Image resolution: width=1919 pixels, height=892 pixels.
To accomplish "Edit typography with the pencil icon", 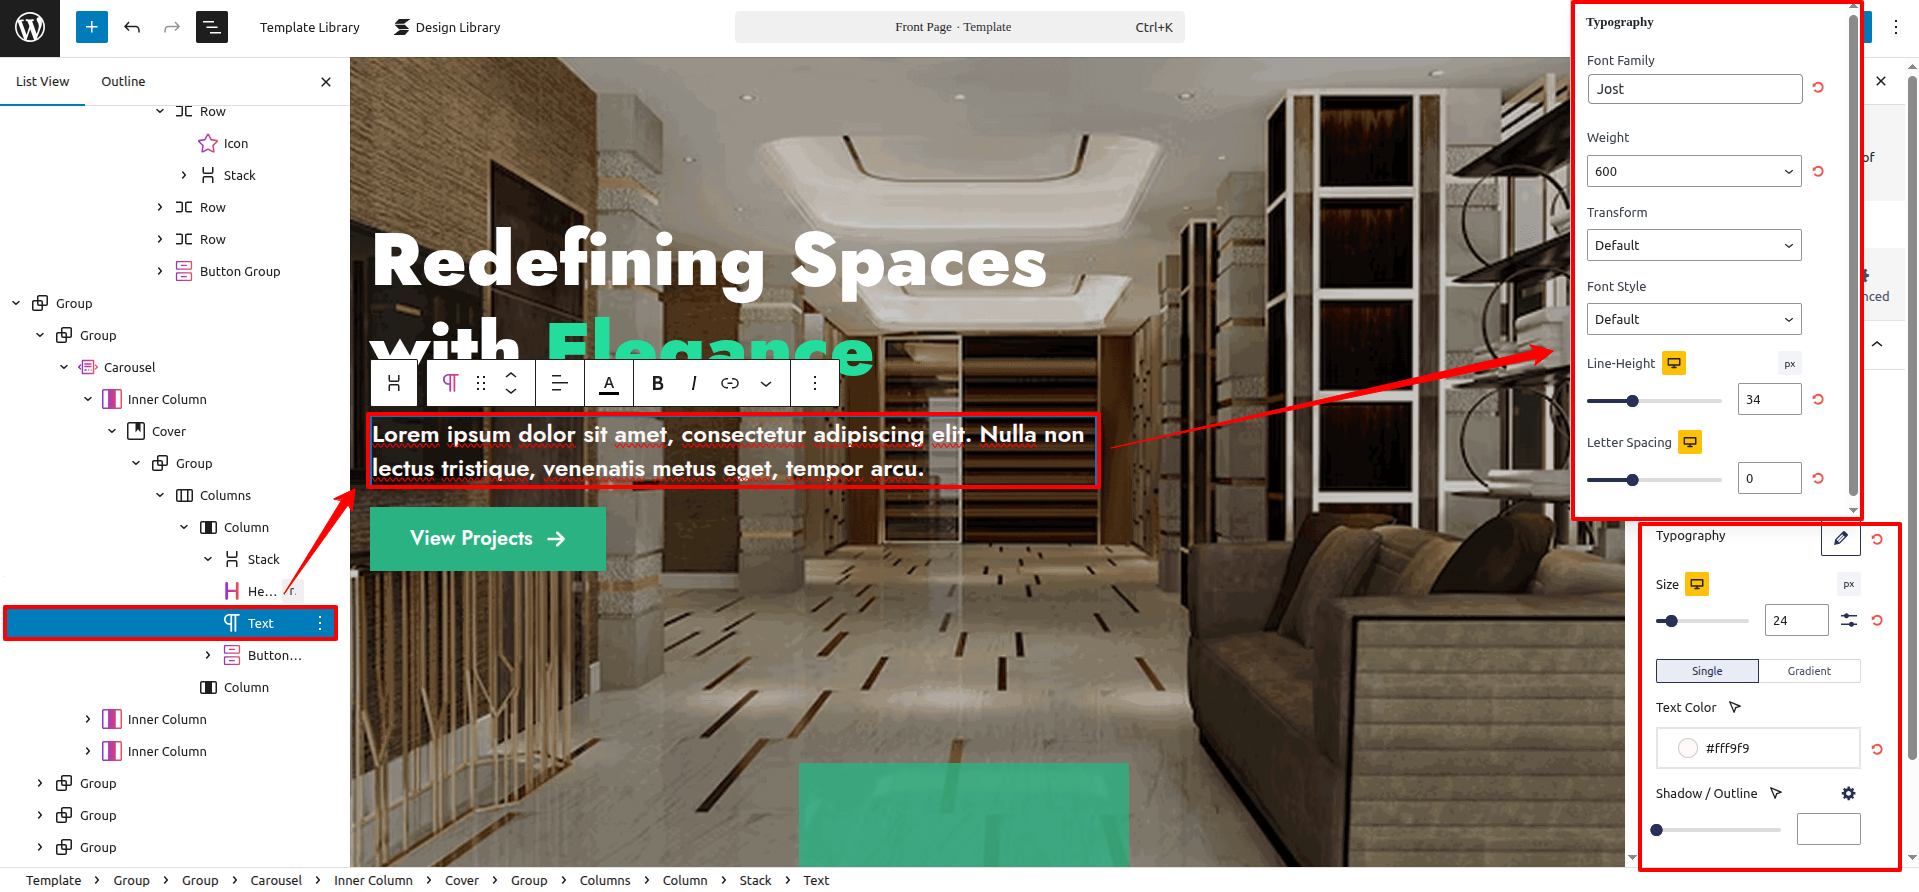I will (1841, 538).
